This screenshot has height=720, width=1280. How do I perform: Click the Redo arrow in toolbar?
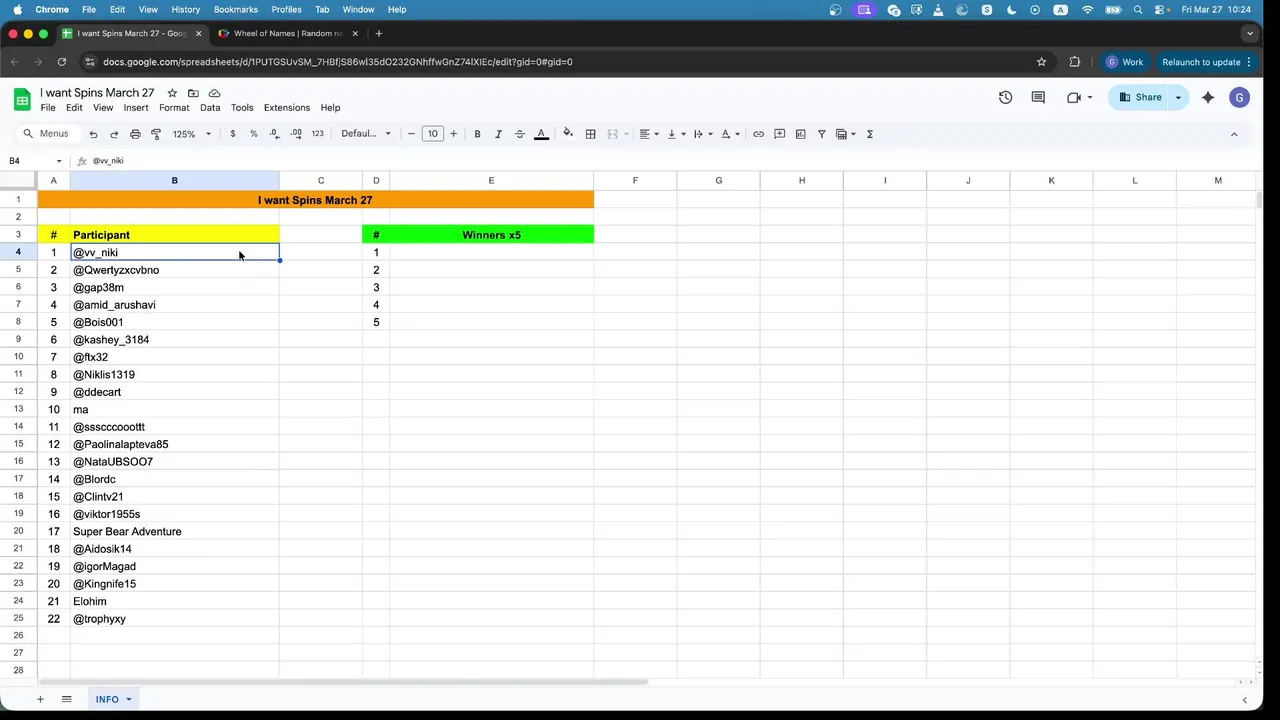114,134
